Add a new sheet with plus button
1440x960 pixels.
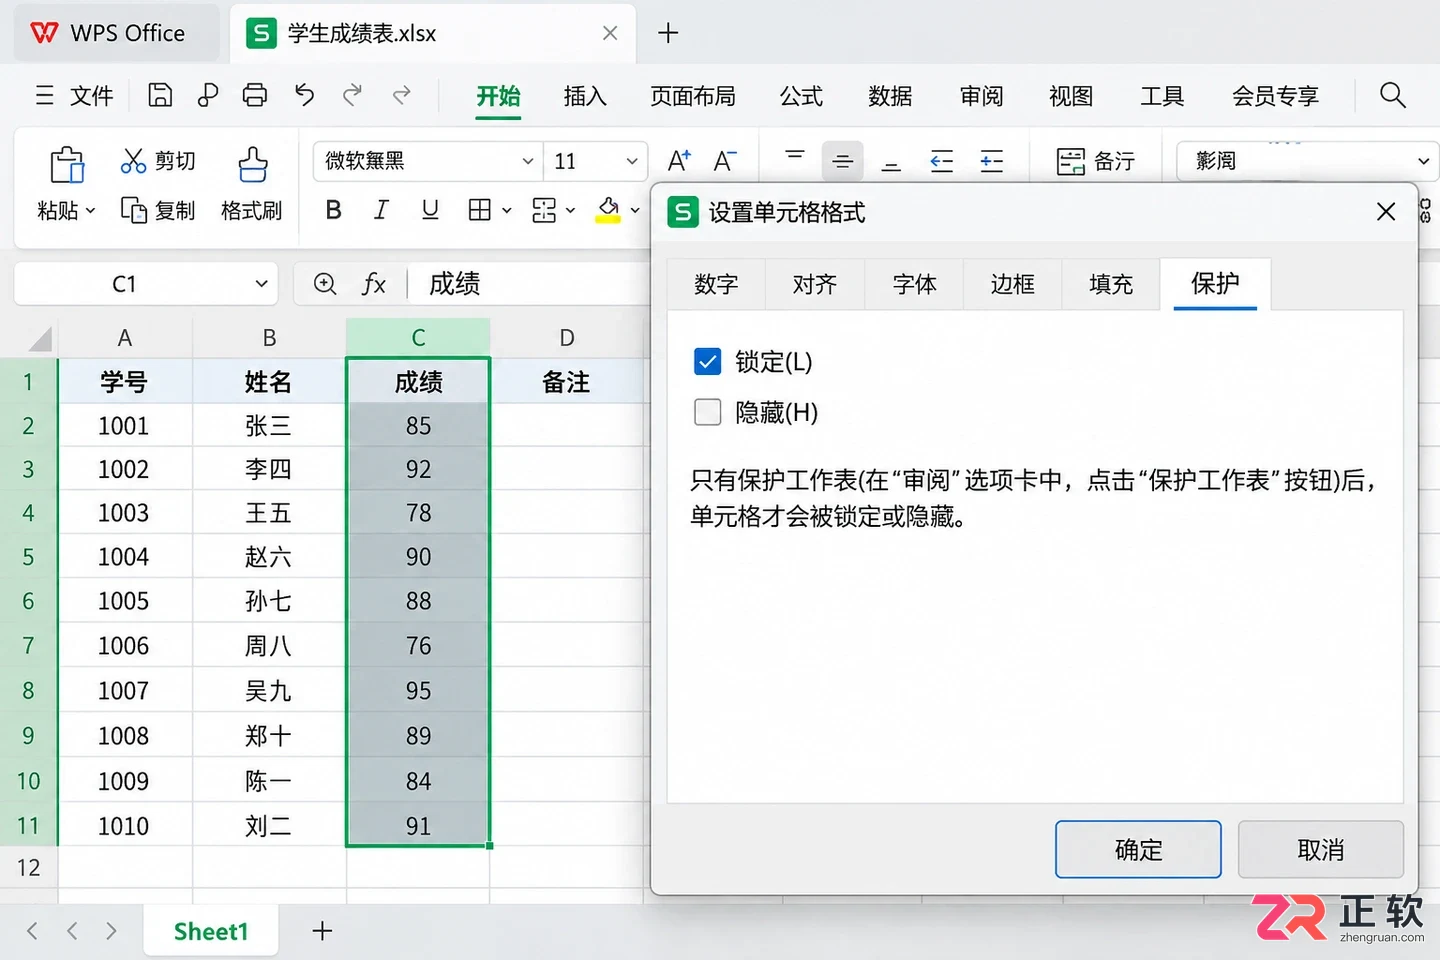pyautogui.click(x=322, y=931)
